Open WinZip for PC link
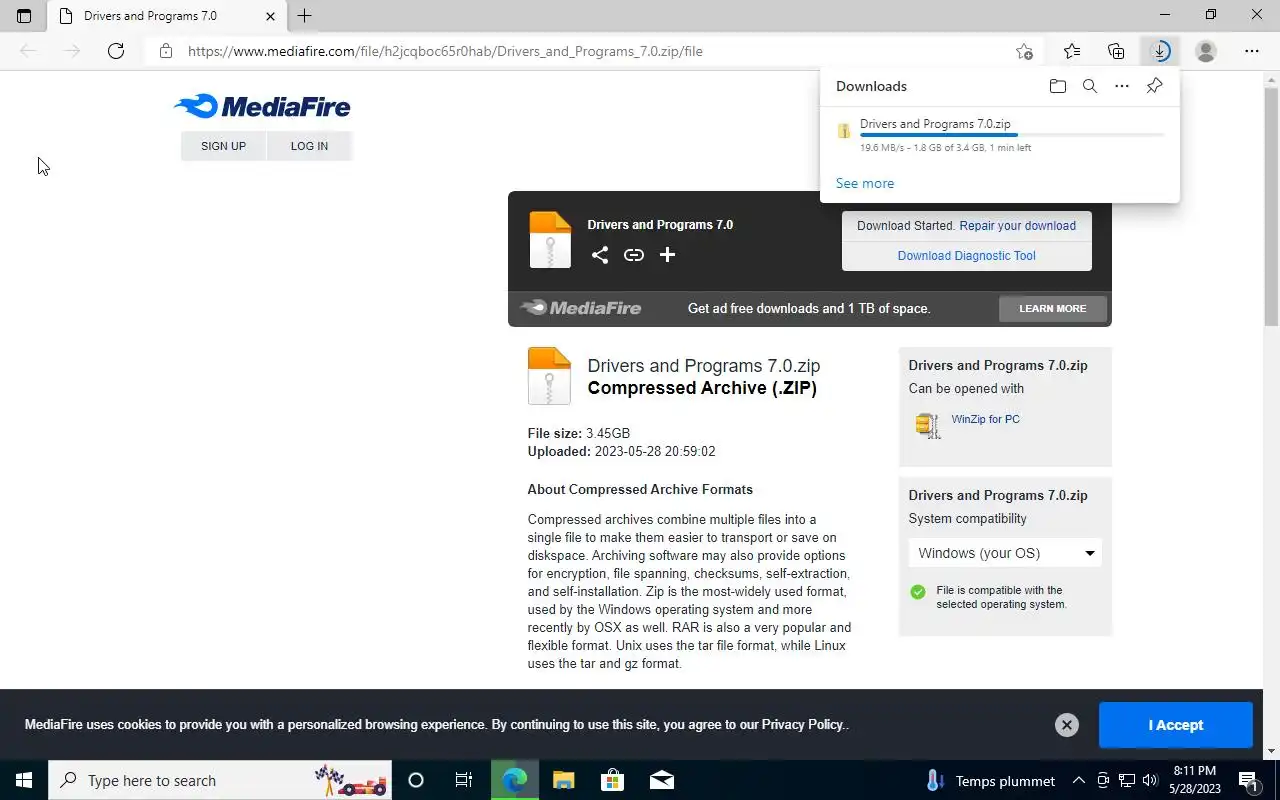Screen dimensions: 1280x800 coord(986,419)
